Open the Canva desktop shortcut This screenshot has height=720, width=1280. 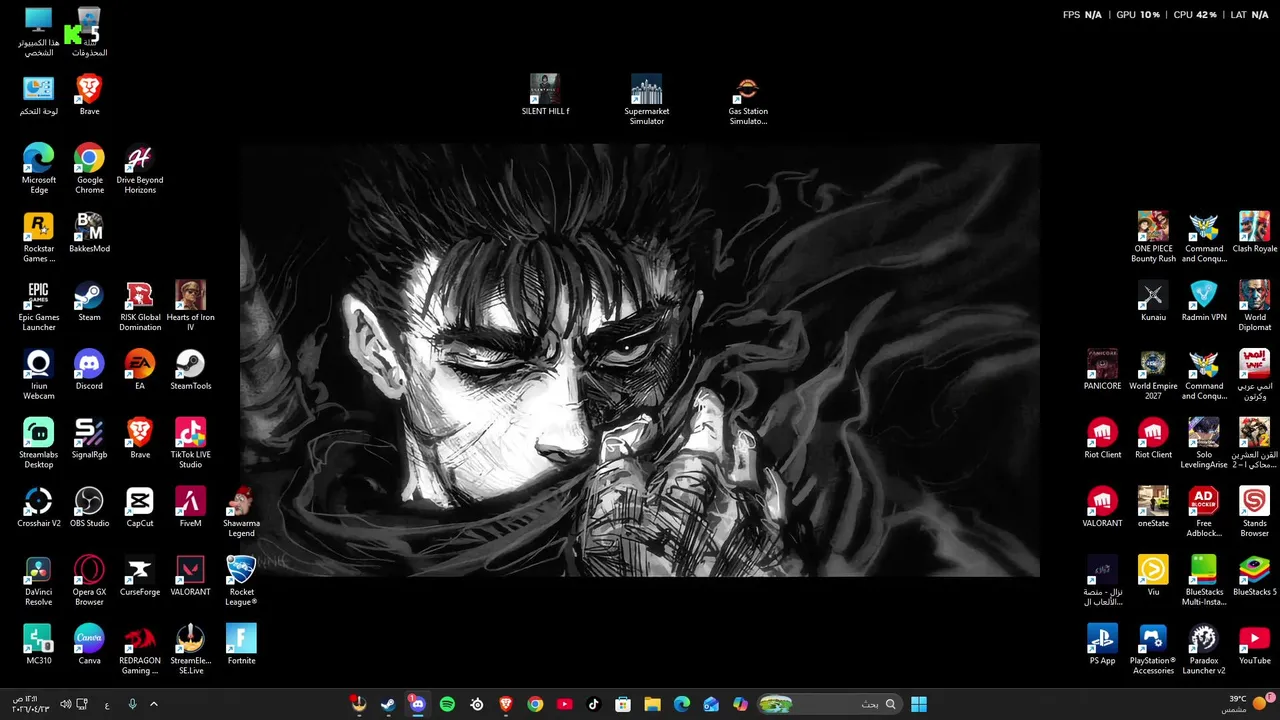point(89,644)
